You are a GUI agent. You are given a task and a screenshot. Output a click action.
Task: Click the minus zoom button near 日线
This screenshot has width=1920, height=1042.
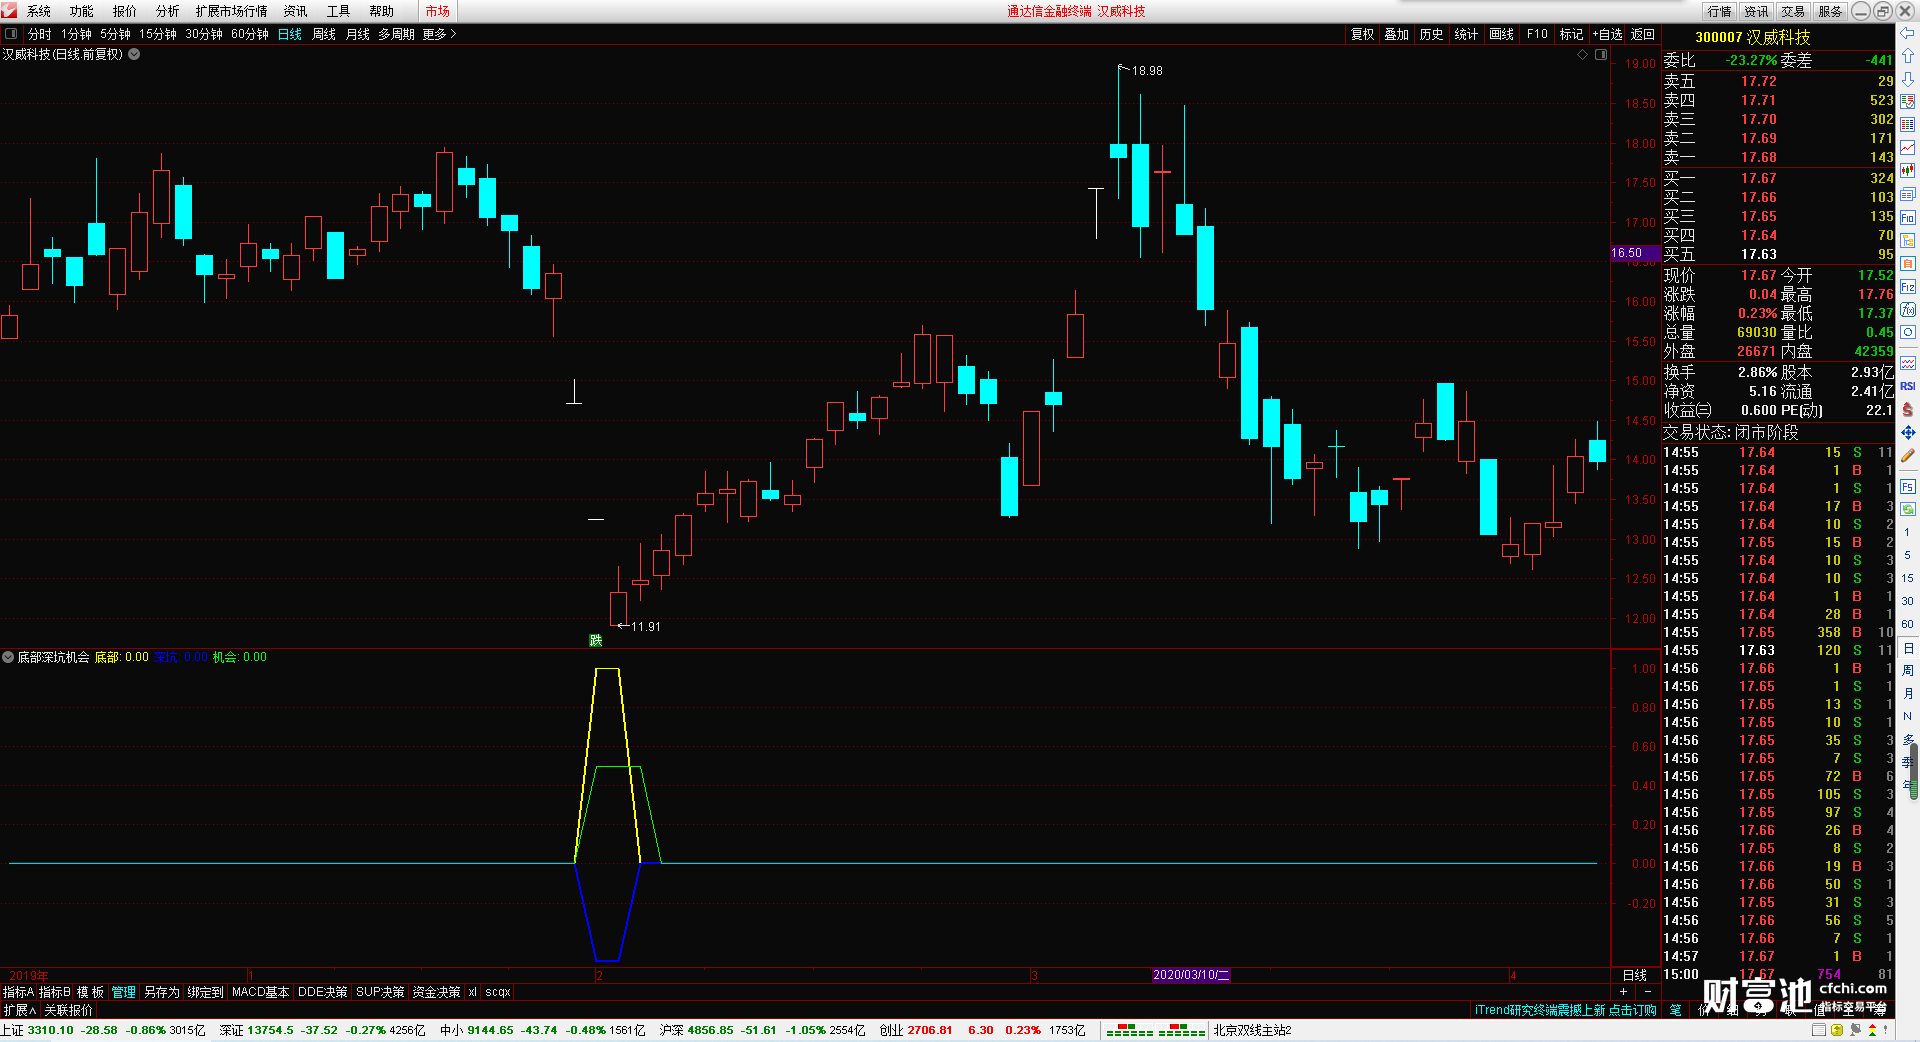pos(1648,991)
